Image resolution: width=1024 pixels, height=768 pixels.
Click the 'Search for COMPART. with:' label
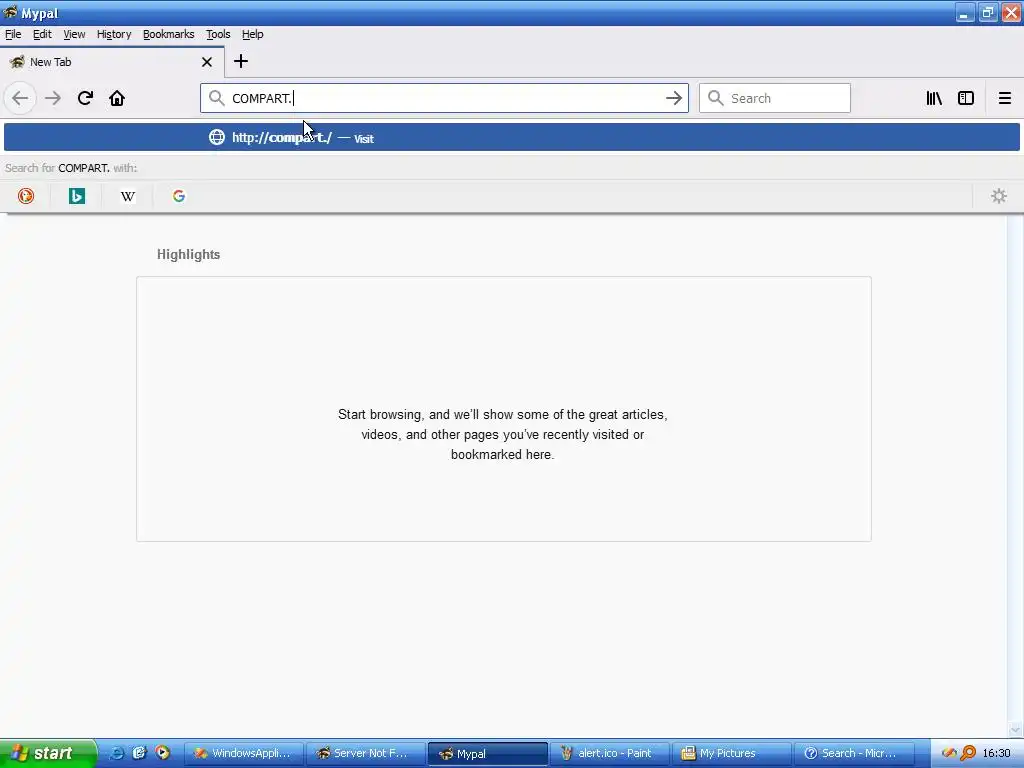click(x=71, y=168)
